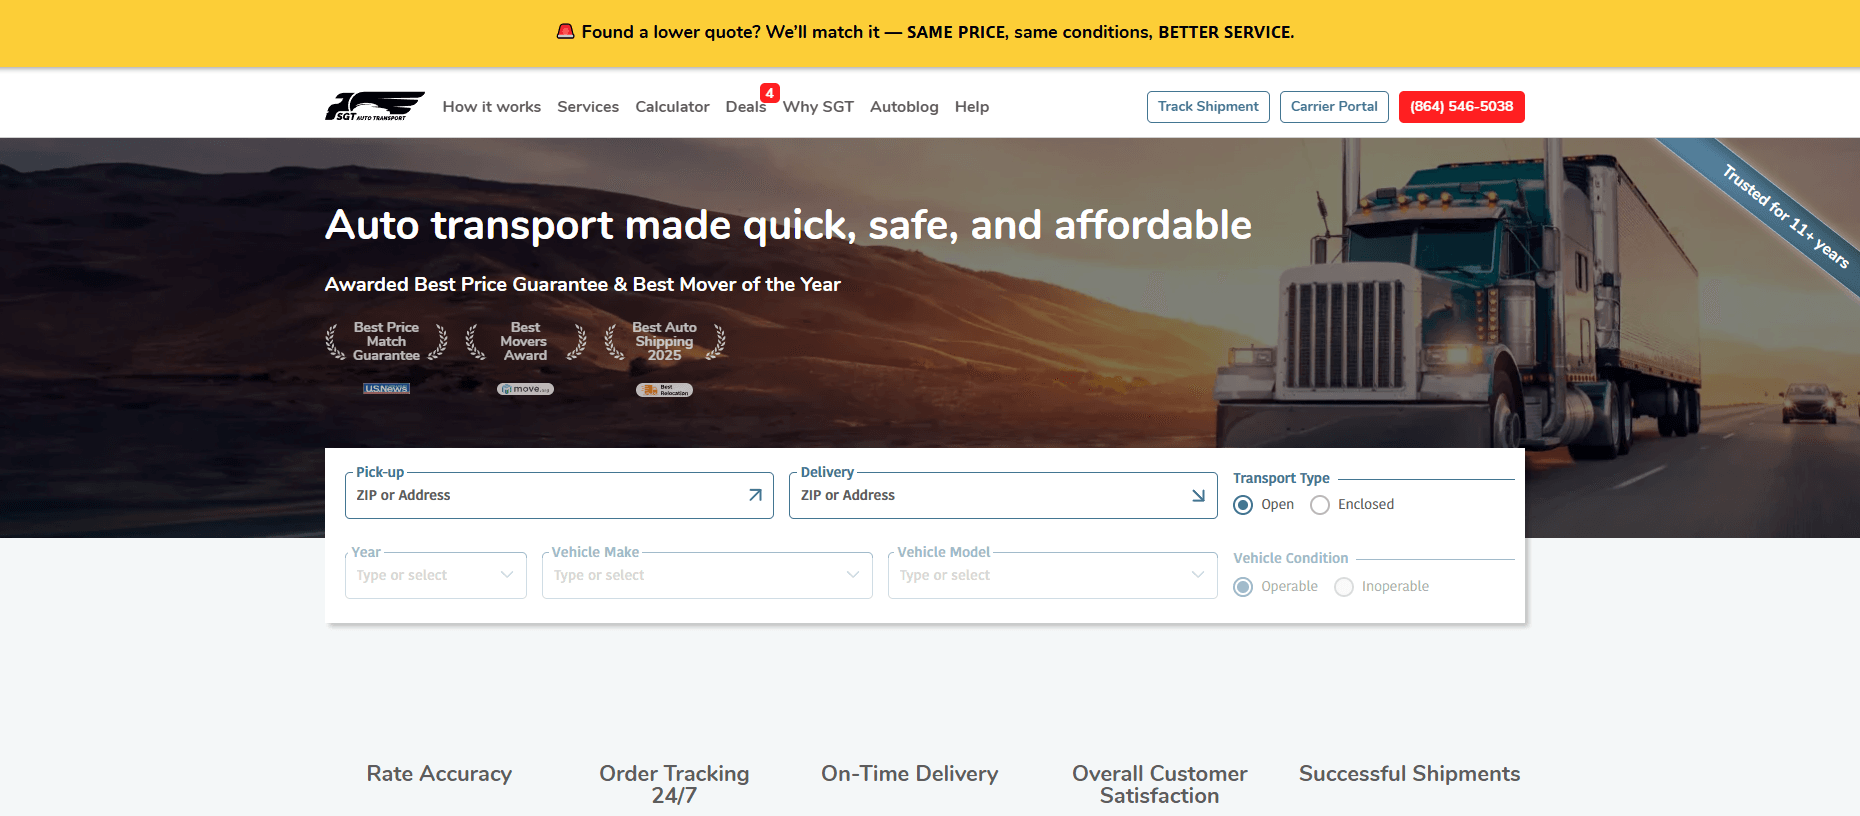Click the Delivery arrow icon
The image size is (1860, 816).
pyautogui.click(x=1198, y=495)
